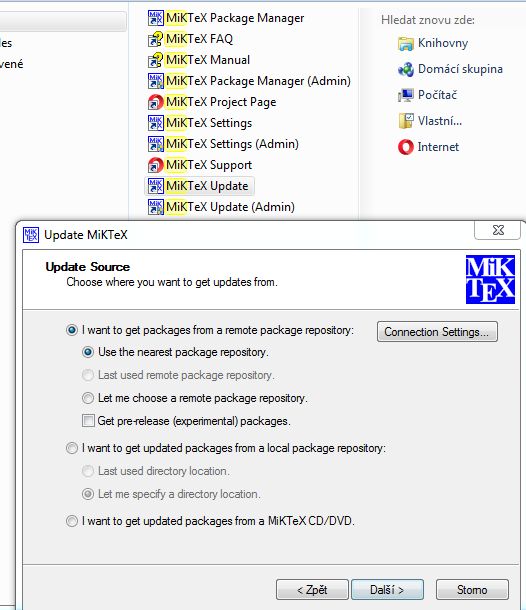
Task: Cancel the wizard with Storno
Action: click(472, 590)
